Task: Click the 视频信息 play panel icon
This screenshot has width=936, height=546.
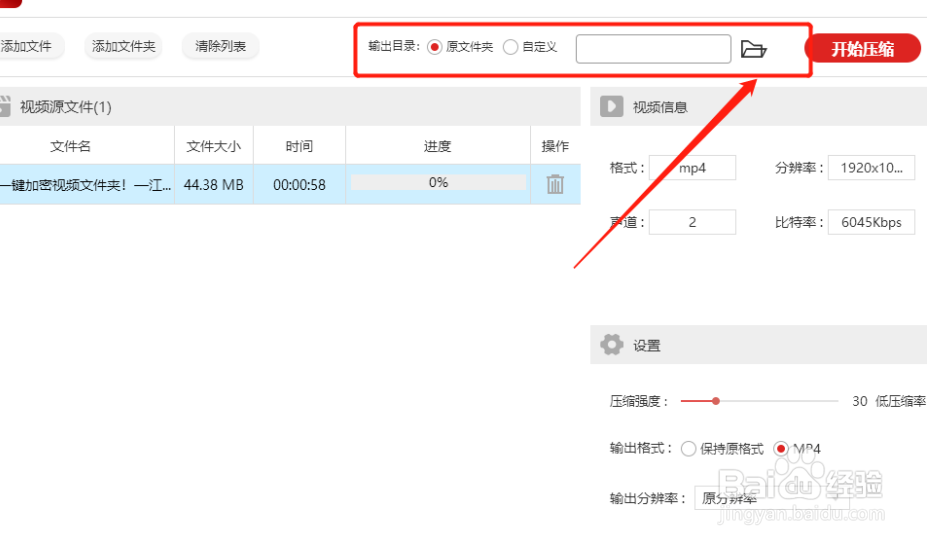Action: tap(611, 106)
